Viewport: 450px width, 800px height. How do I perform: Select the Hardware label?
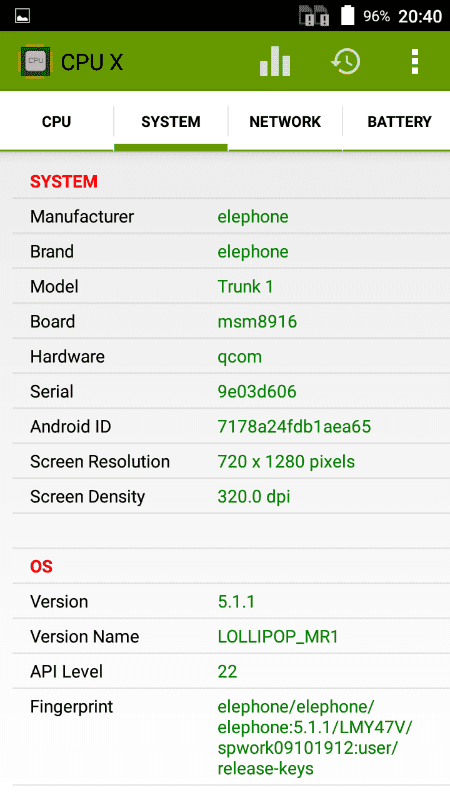point(67,356)
